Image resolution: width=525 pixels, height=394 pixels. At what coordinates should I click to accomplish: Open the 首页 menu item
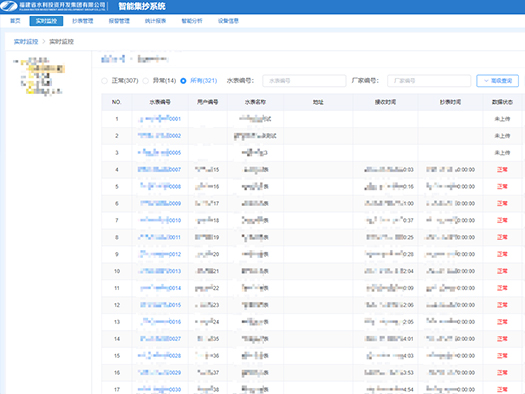(x=15, y=21)
